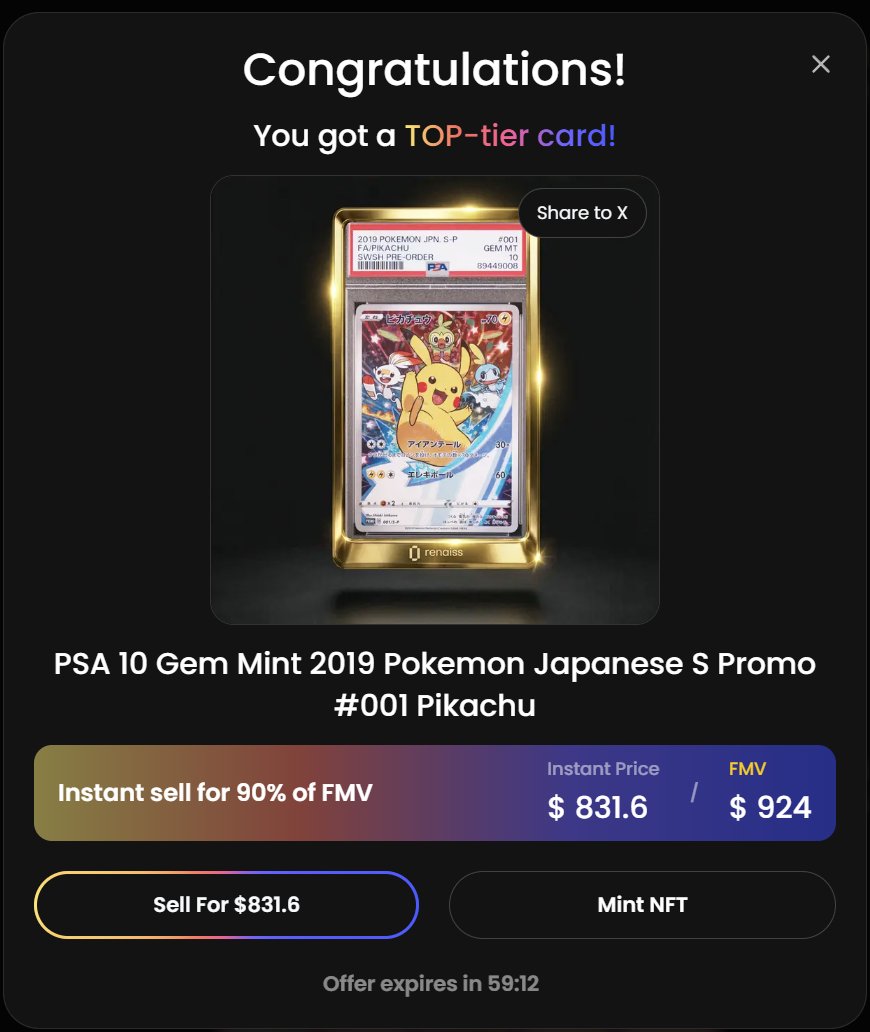The width and height of the screenshot is (870, 1032).
Task: Click the FMV label in yellow
Action: pos(747,769)
